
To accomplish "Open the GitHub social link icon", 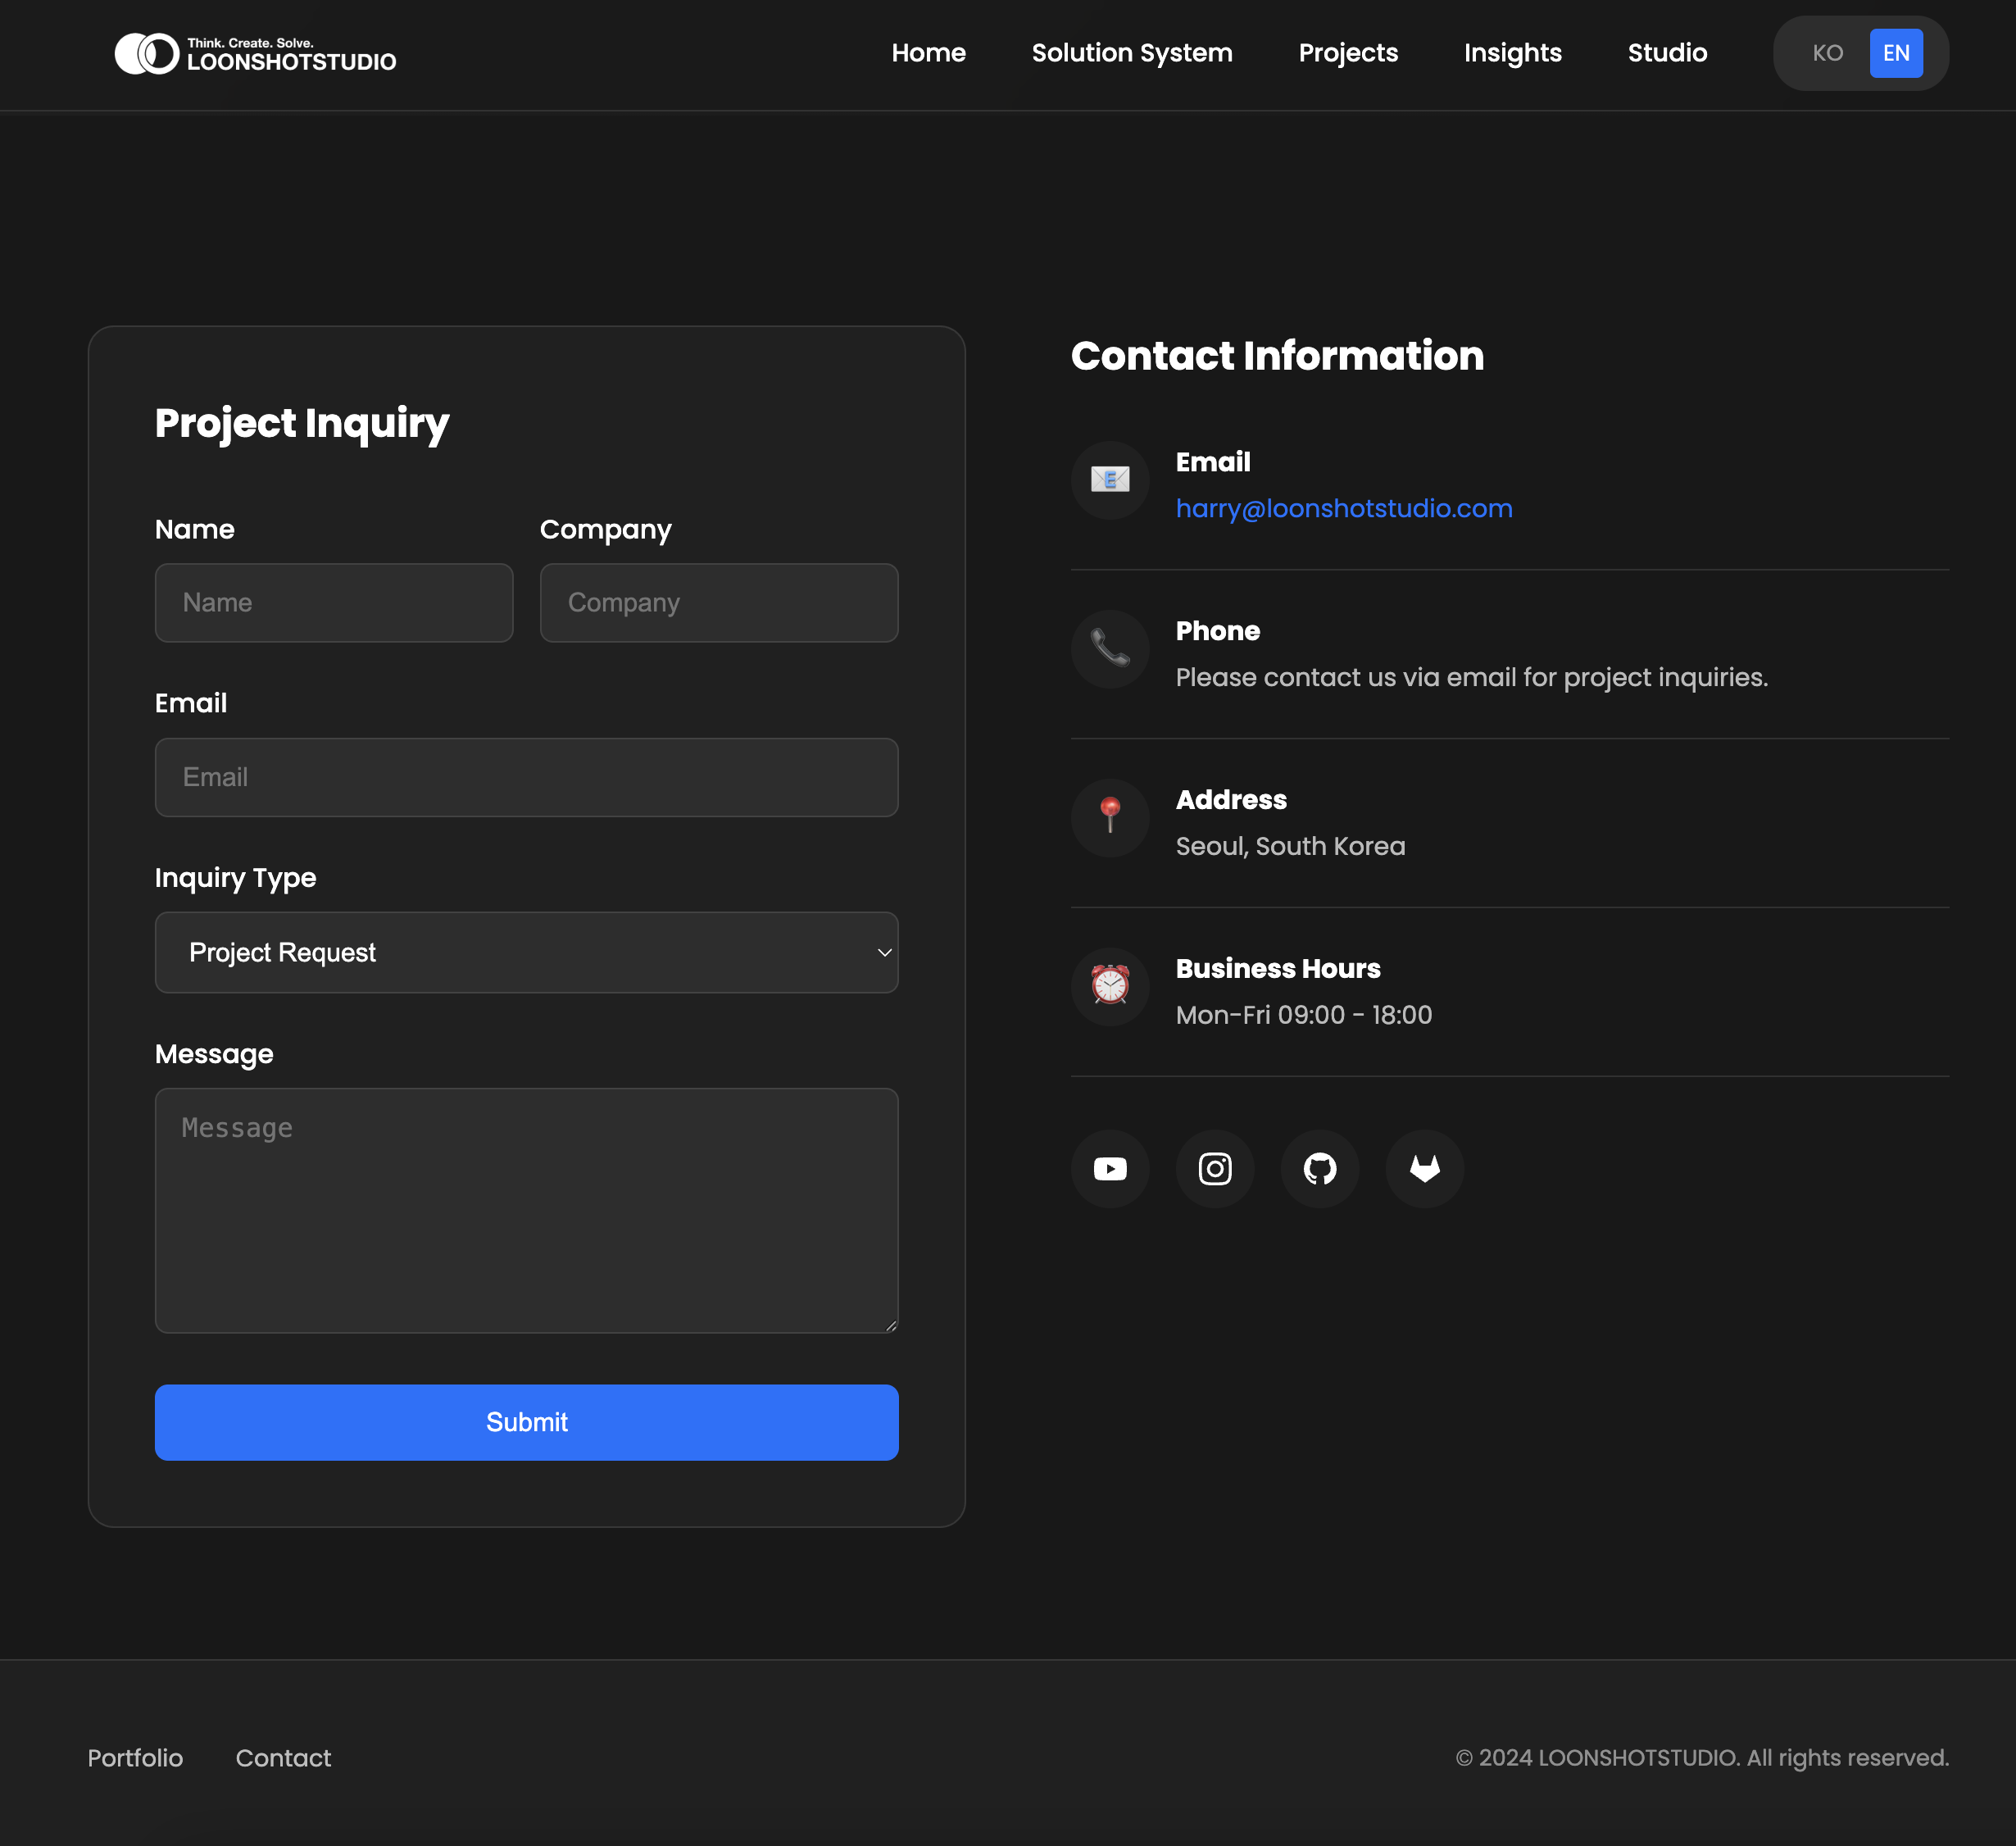I will pos(1320,1169).
